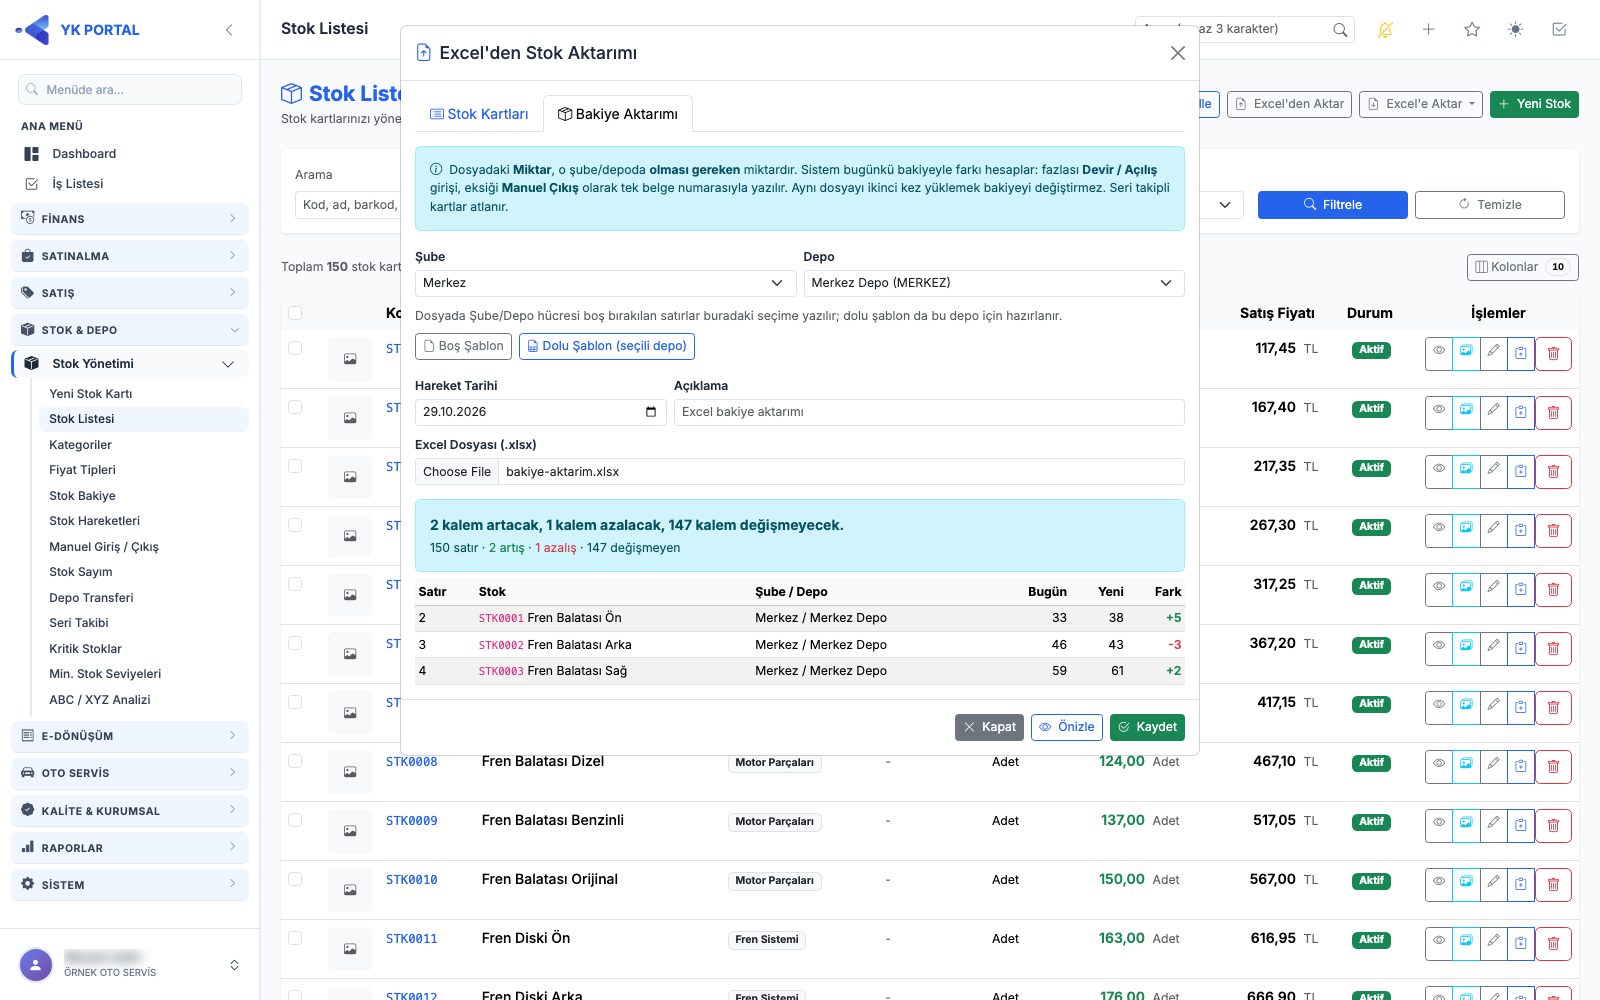Delete the 117,45 TL stock row
Screen dimensions: 1600x1000
click(x=1553, y=354)
